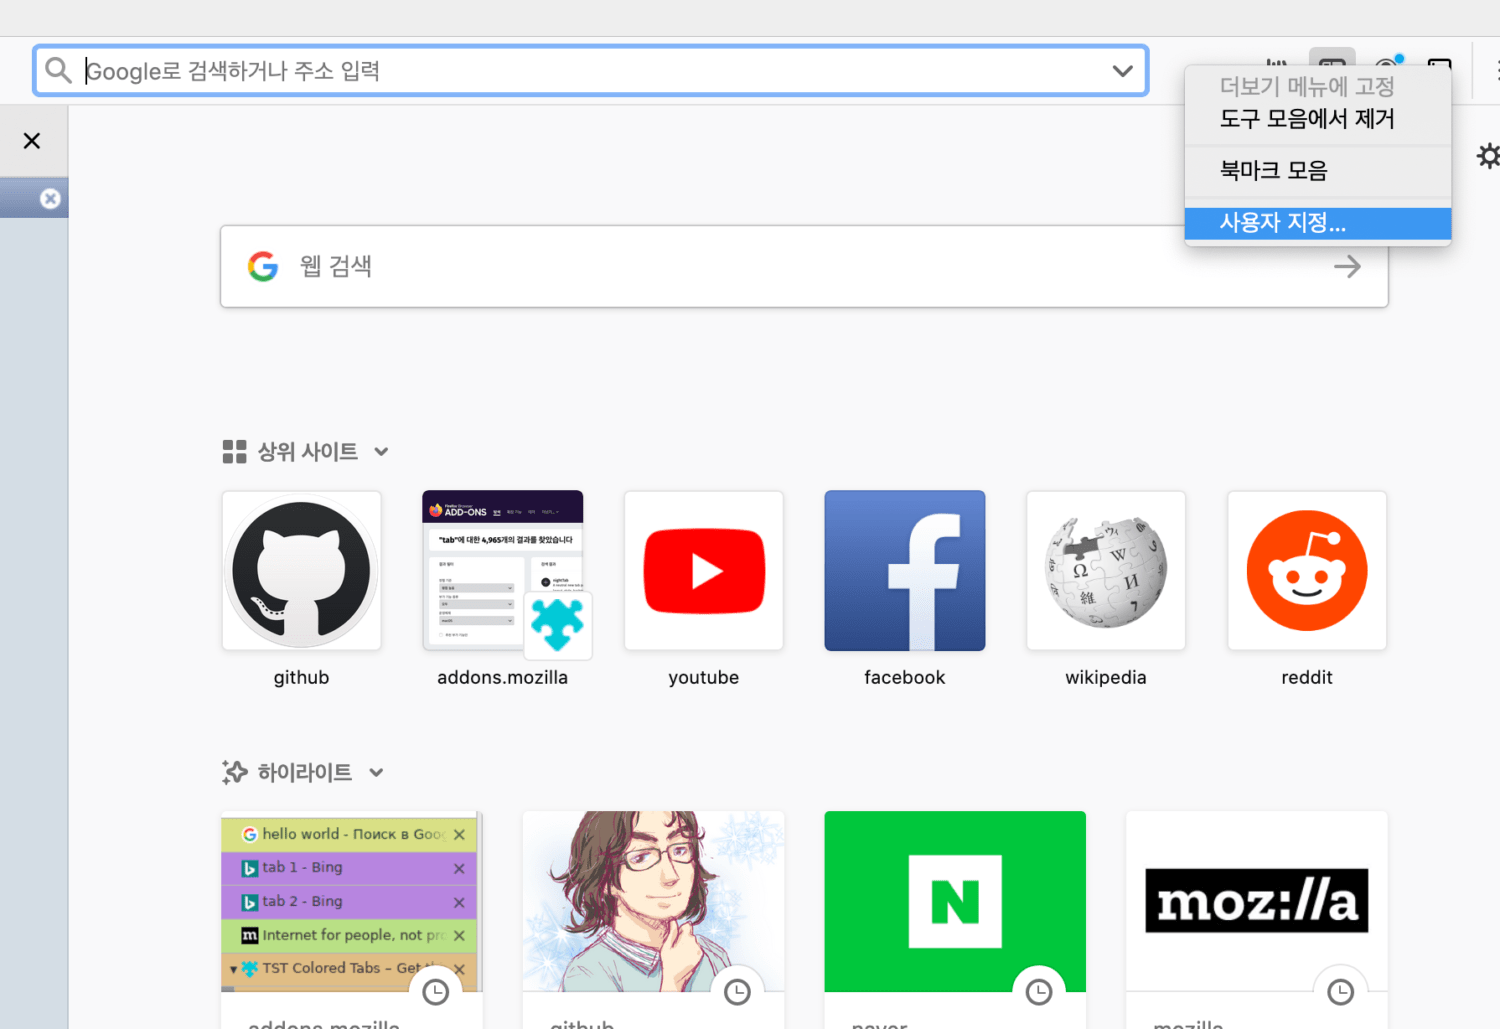This screenshot has height=1029, width=1500.
Task: Choose 북마크 모음 from the context menu
Action: click(1317, 171)
